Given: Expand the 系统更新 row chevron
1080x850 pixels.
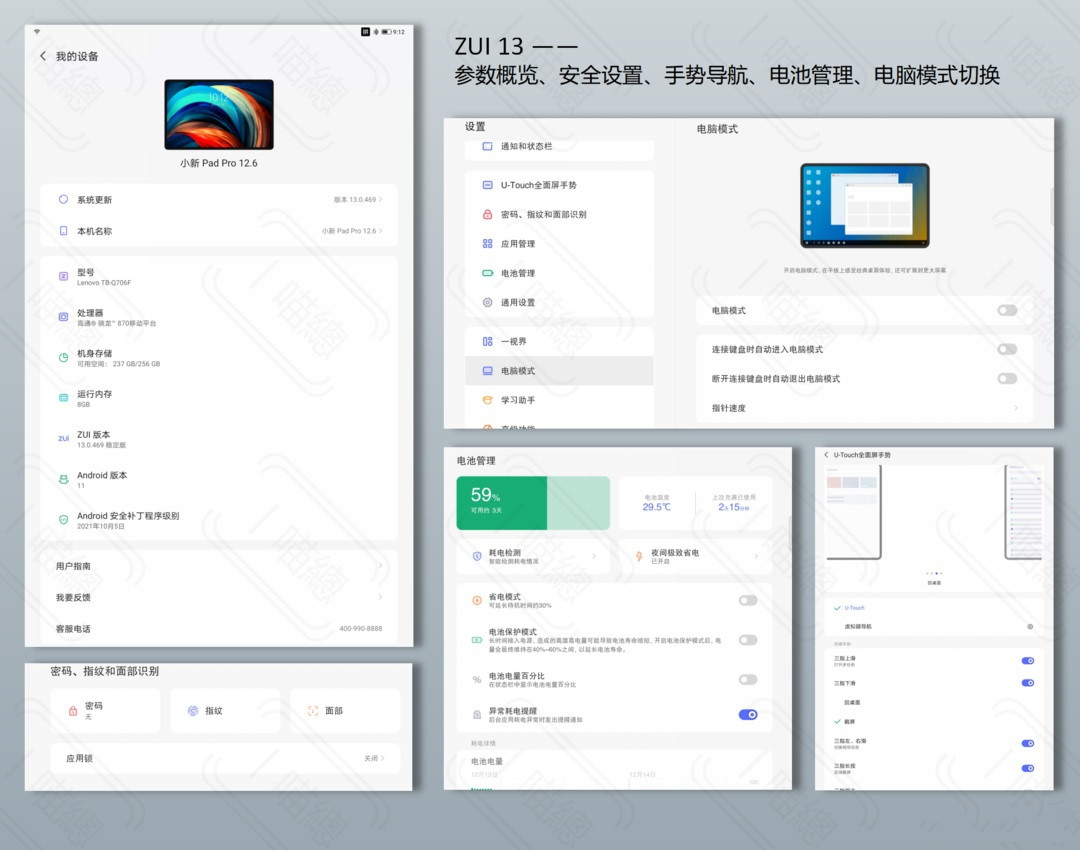Looking at the screenshot, I should (x=380, y=199).
